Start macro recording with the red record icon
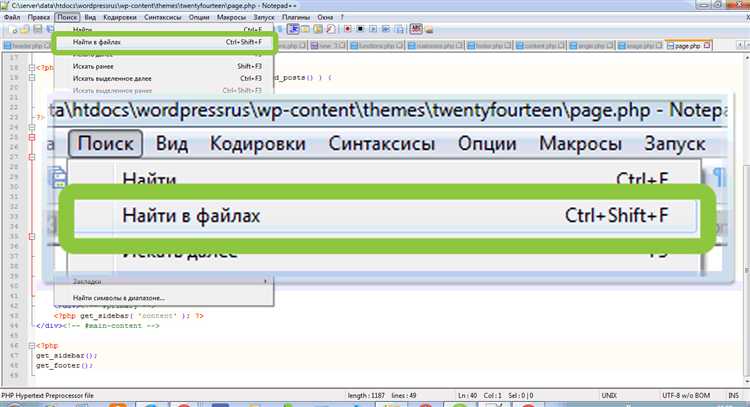Viewport: 750px width, 407px height. [348, 29]
